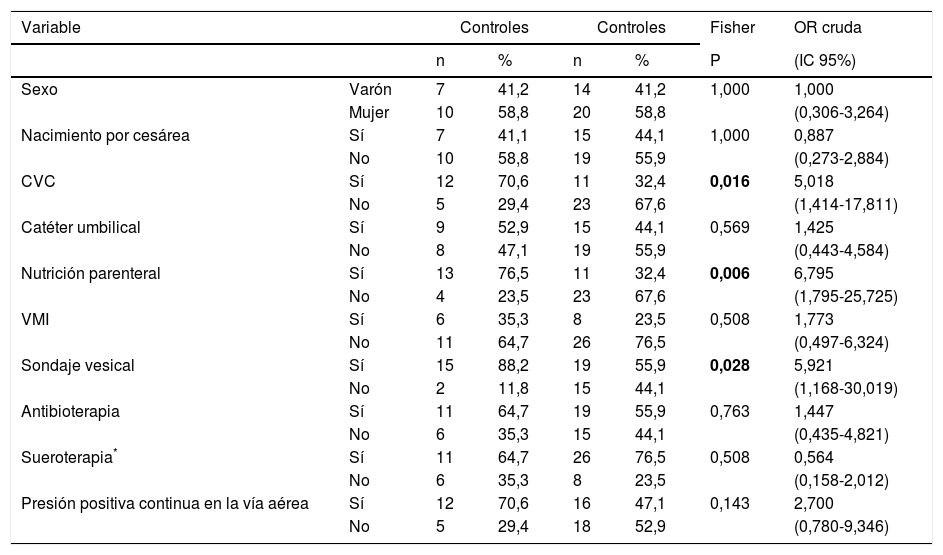
Task: Select the Fisher column header
Action: click(x=732, y=28)
